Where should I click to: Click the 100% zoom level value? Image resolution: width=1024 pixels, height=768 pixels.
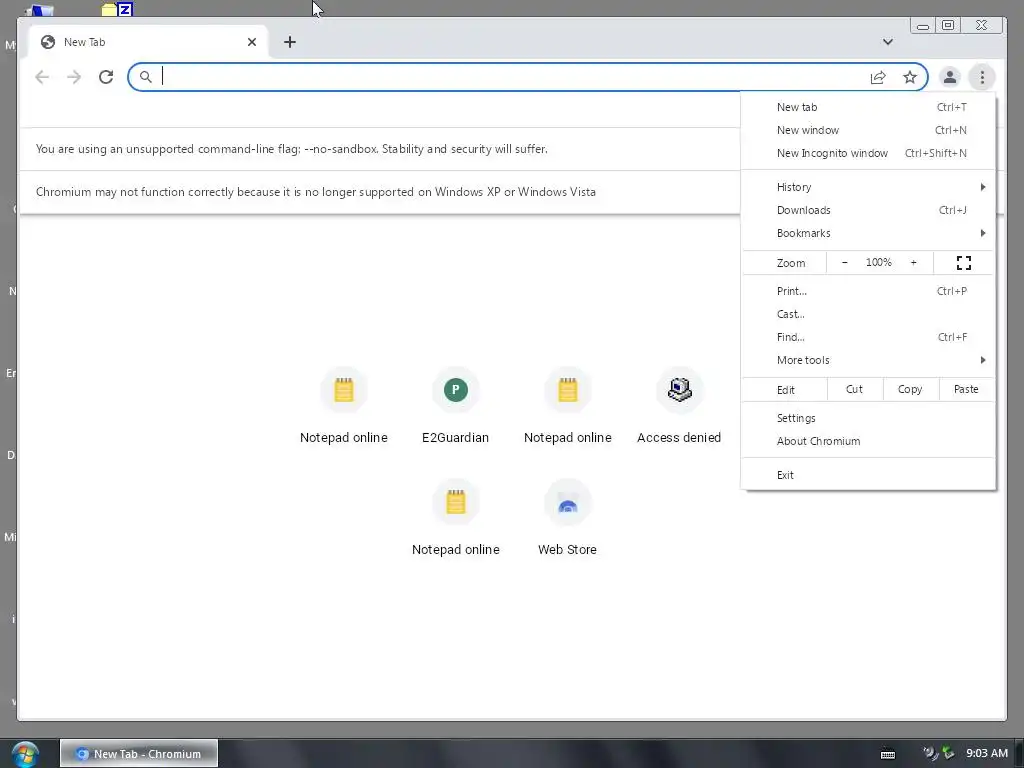pos(878,263)
